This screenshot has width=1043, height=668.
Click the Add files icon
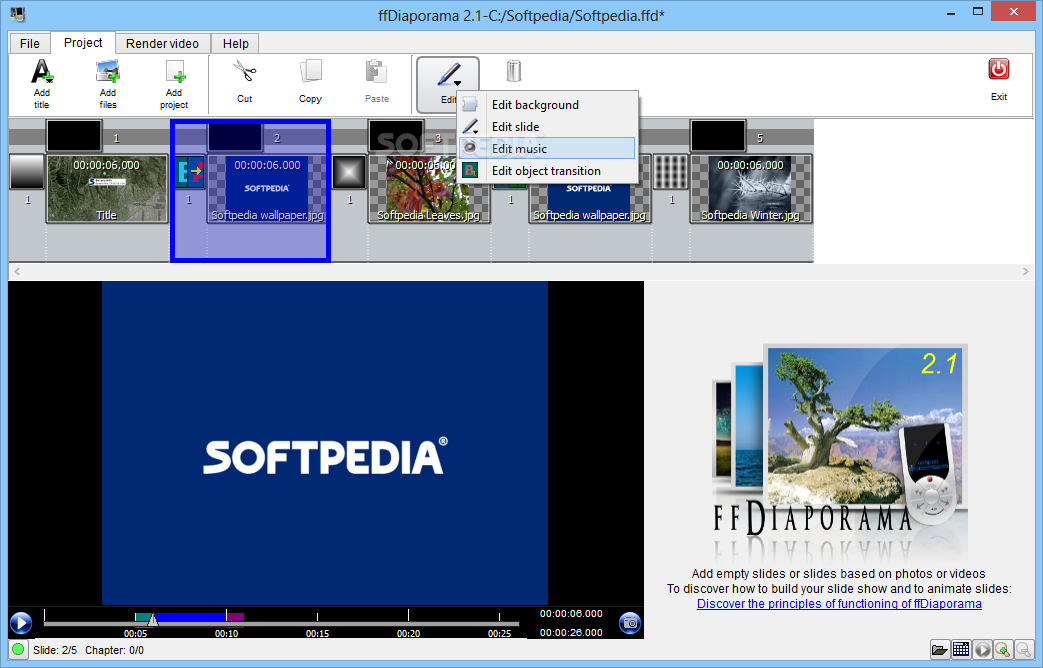pyautogui.click(x=108, y=72)
